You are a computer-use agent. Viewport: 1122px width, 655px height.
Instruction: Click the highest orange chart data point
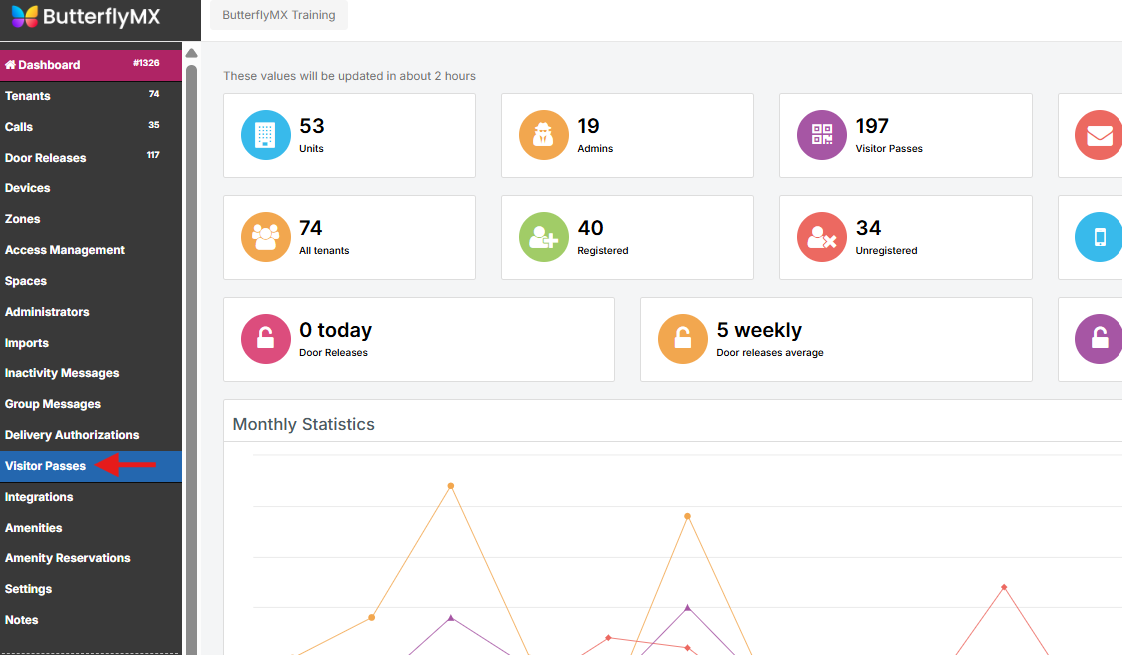point(451,486)
